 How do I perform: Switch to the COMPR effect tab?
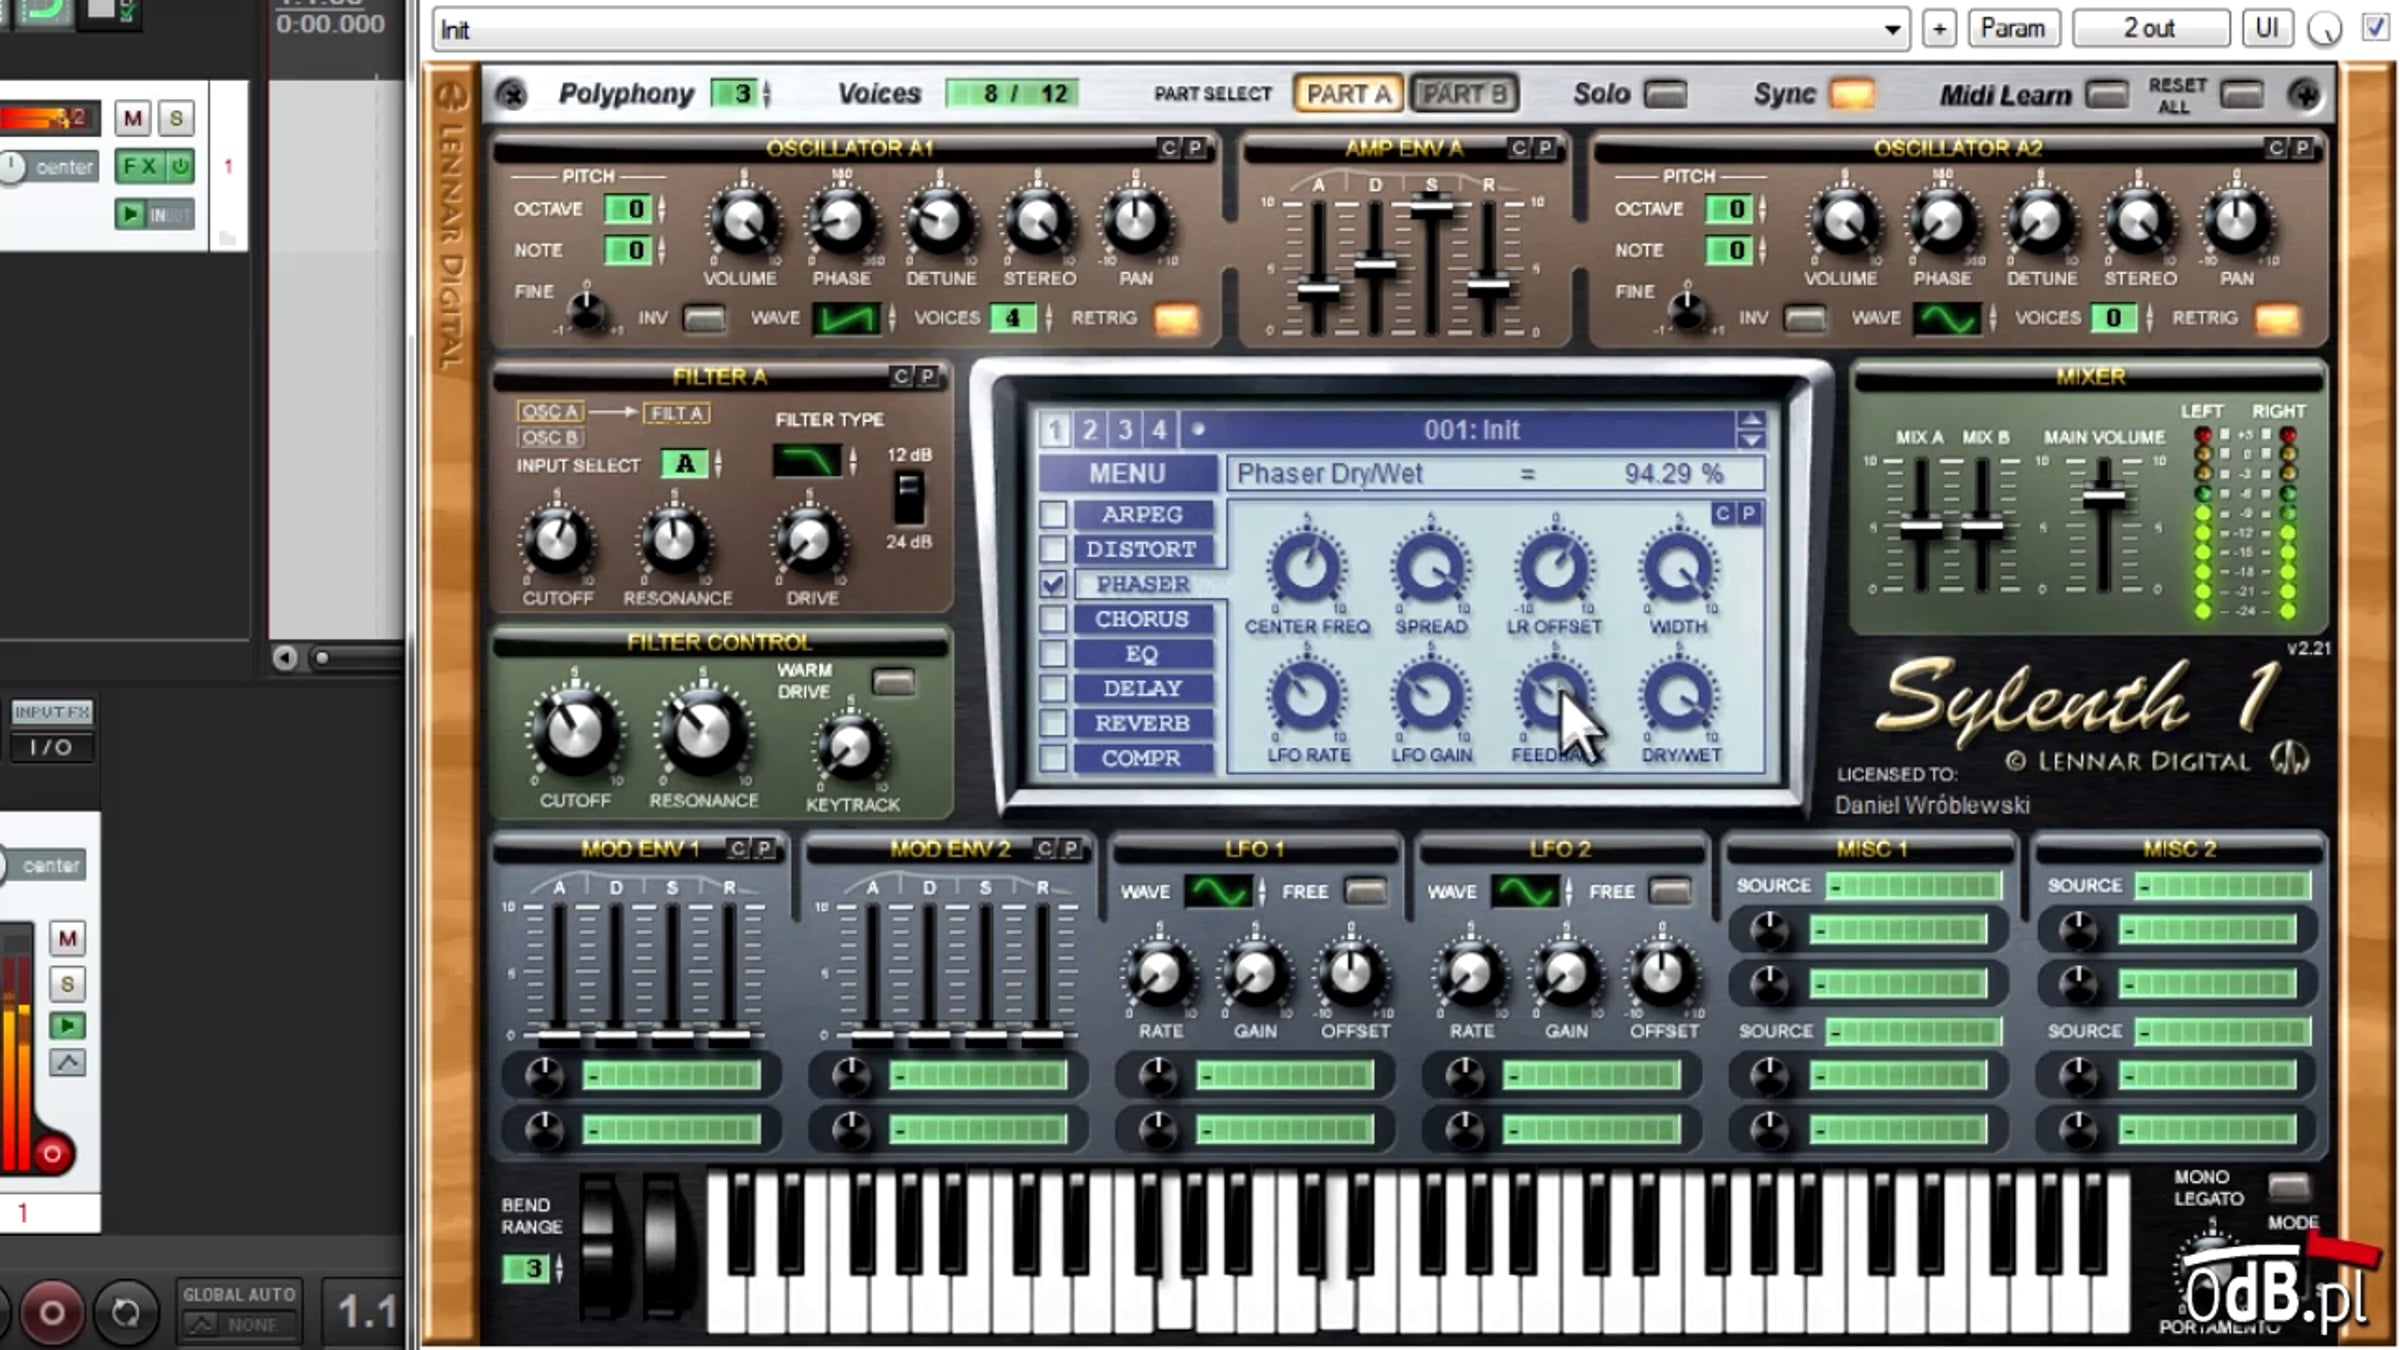(1143, 758)
